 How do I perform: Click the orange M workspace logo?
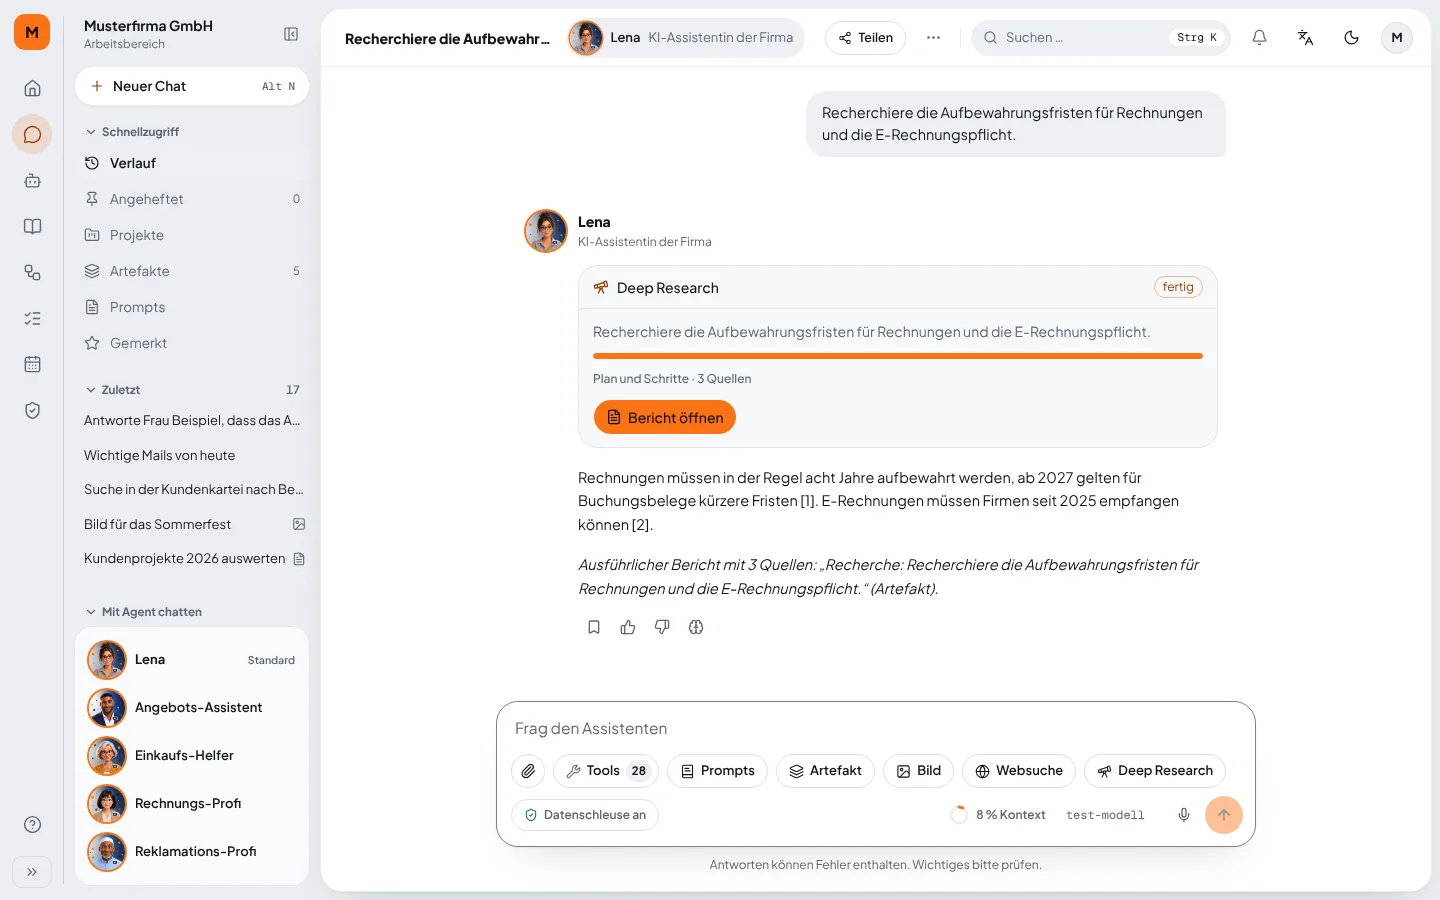point(32,33)
